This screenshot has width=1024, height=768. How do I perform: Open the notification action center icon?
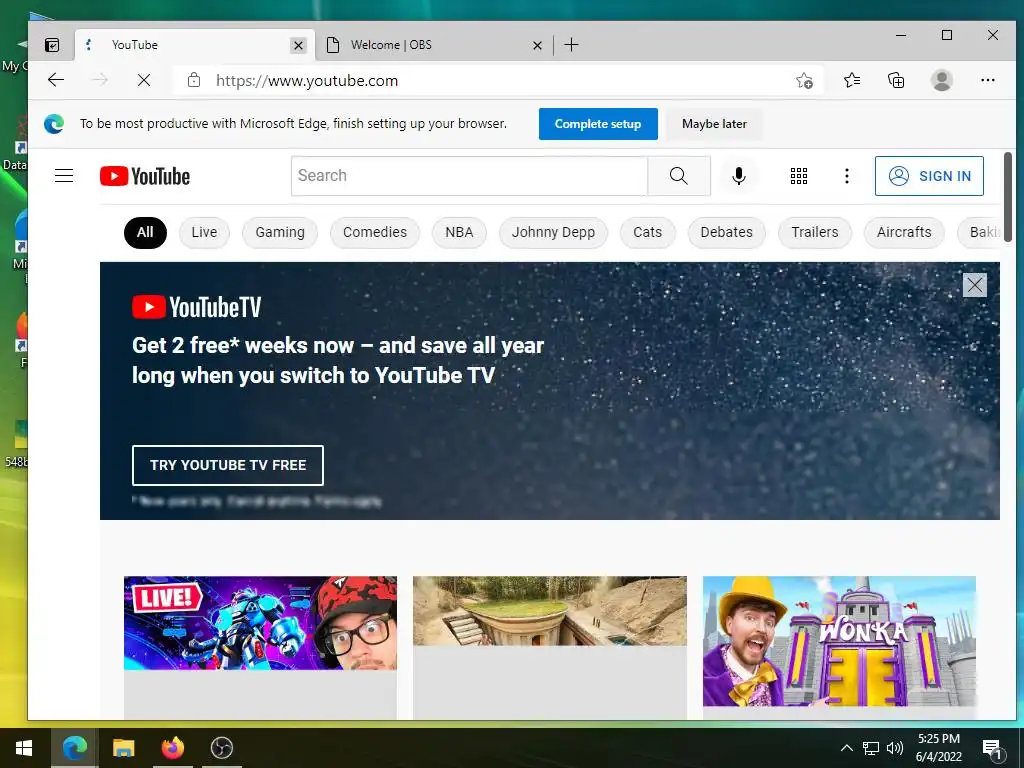click(x=992, y=748)
